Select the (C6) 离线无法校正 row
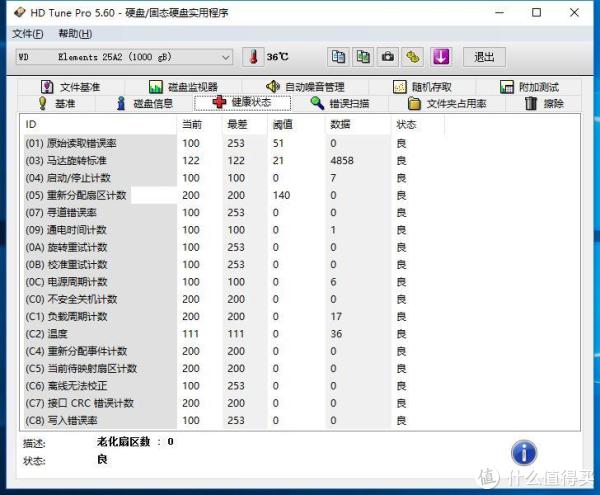The height and width of the screenshot is (495, 600). tap(234, 386)
